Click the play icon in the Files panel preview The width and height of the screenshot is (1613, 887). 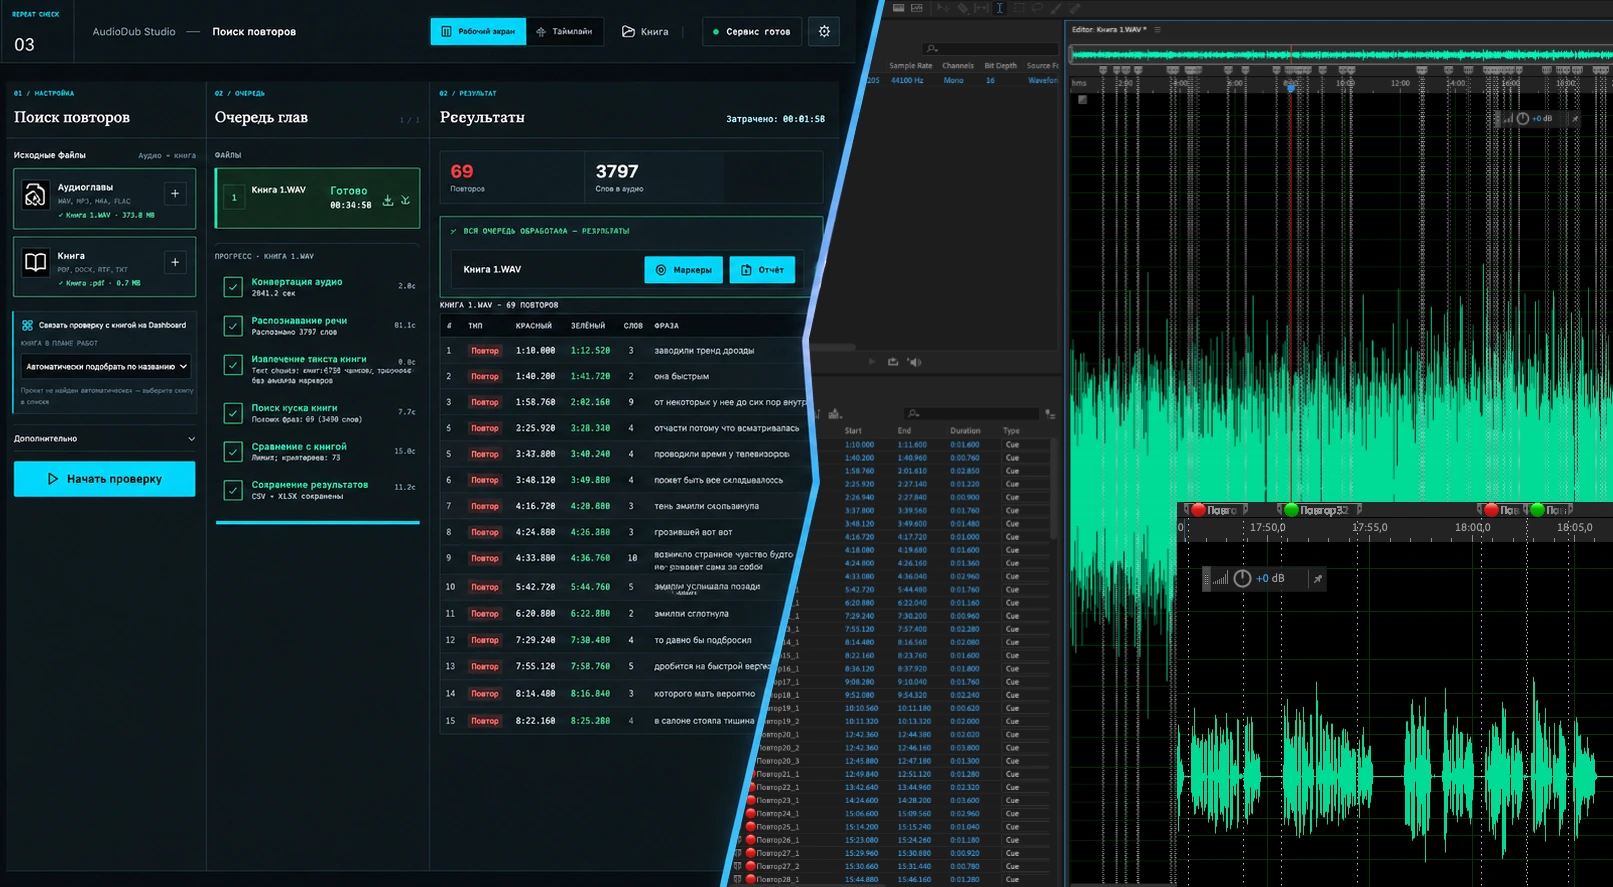click(x=872, y=362)
